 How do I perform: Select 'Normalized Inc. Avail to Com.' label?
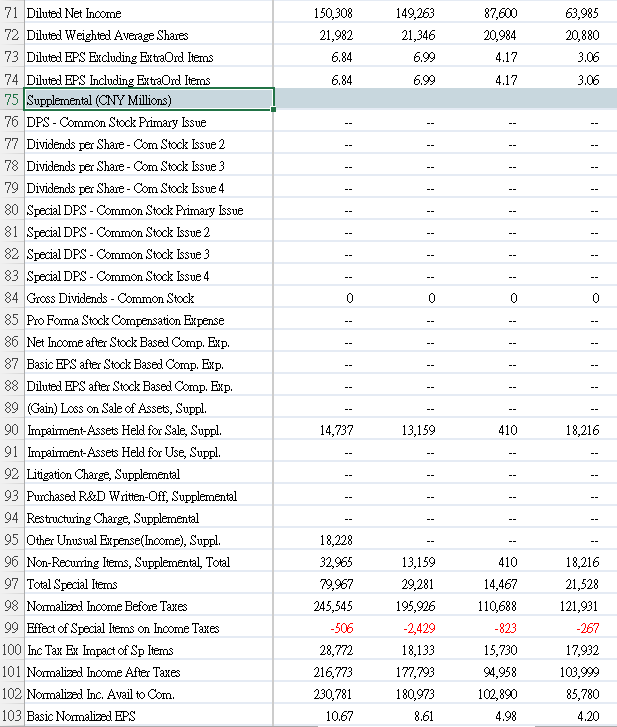tap(101, 695)
